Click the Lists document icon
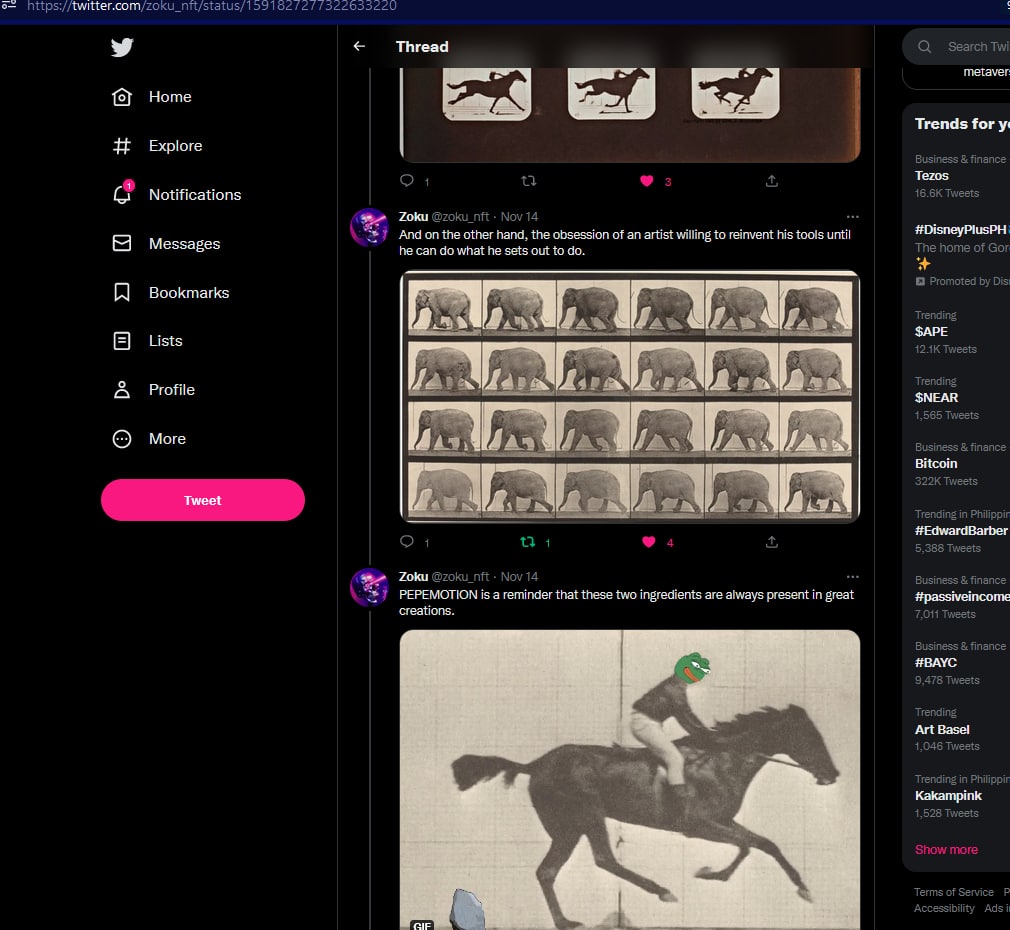1010x930 pixels. pyautogui.click(x=122, y=341)
